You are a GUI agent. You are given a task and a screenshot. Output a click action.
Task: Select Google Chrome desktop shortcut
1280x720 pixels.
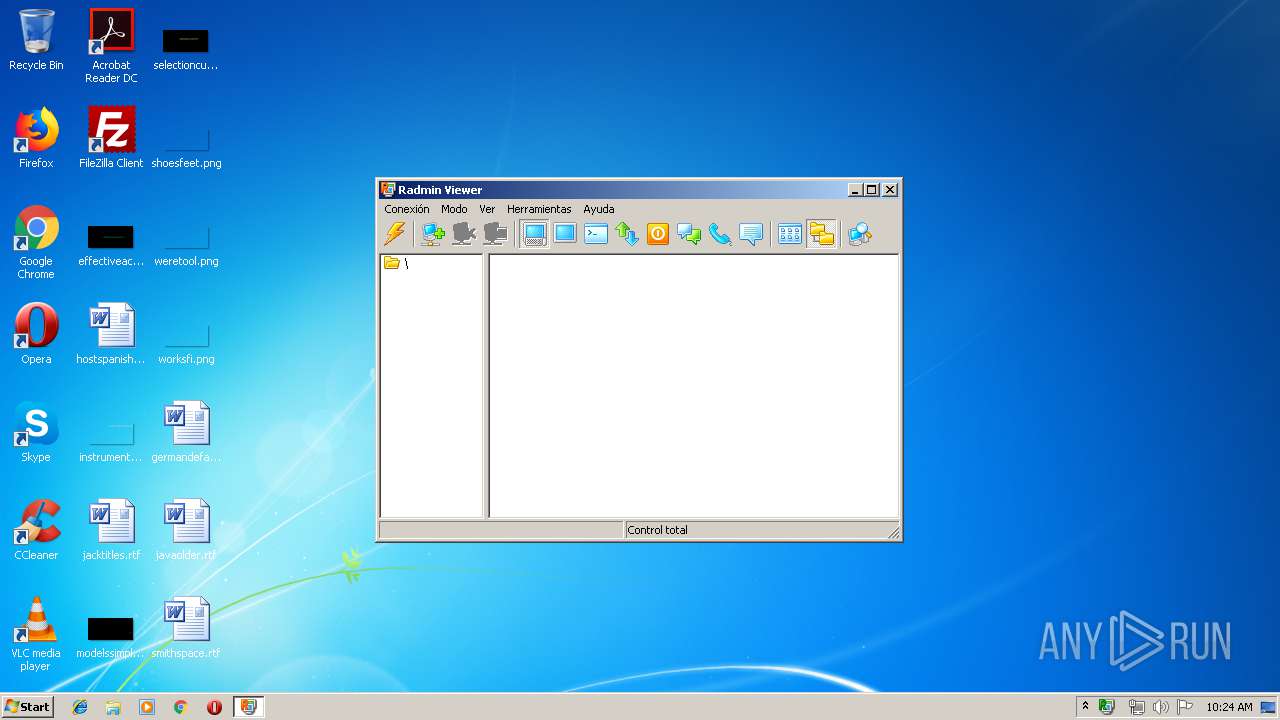[36, 242]
